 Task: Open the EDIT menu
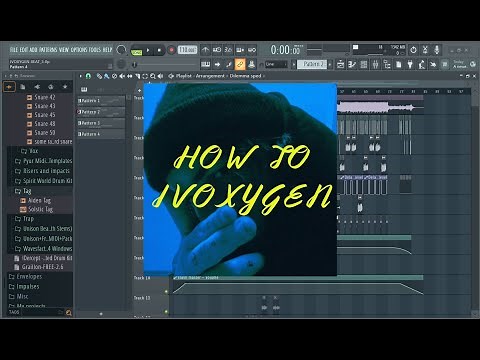pos(24,50)
